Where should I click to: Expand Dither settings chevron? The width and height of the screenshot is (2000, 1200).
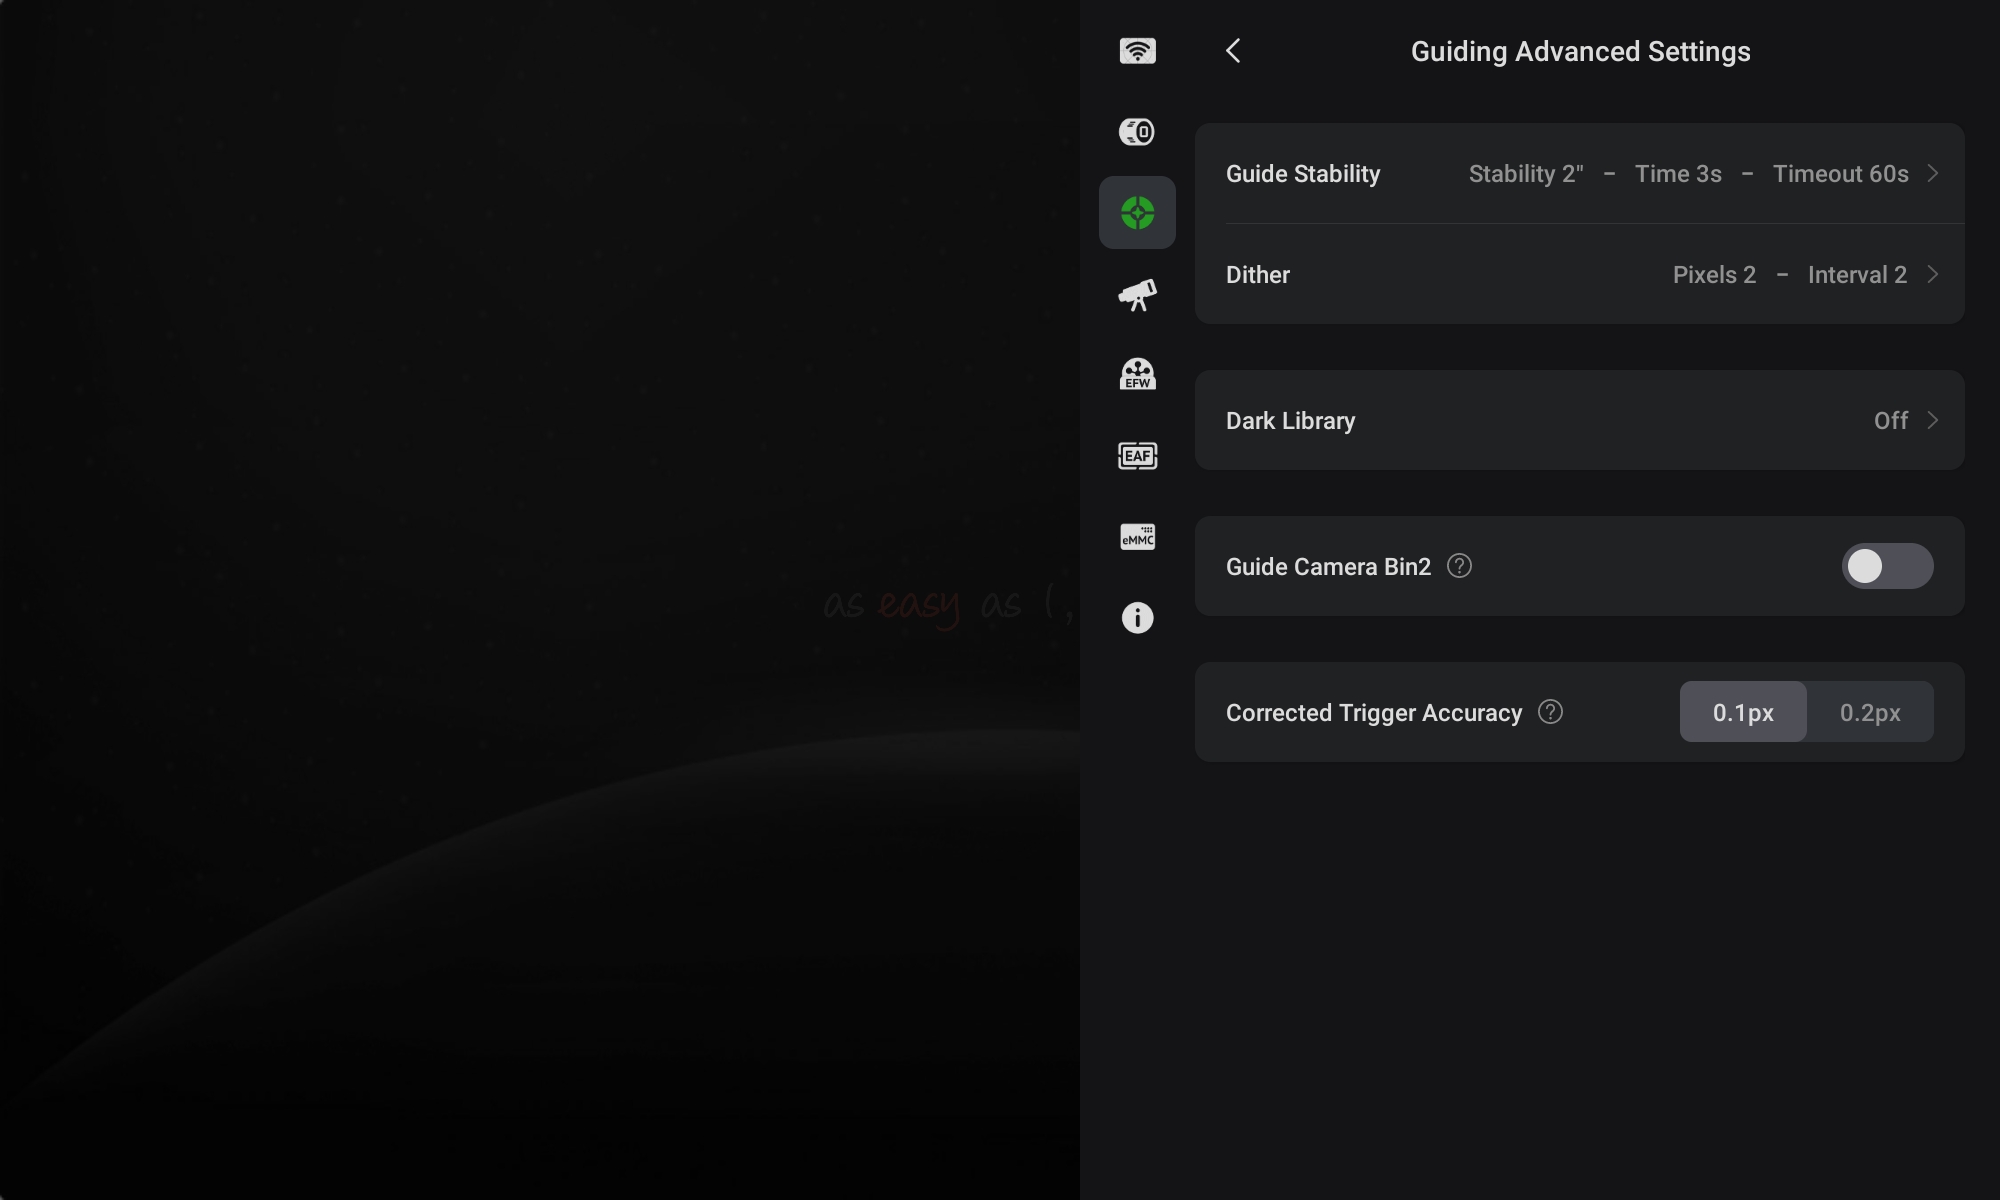(x=1933, y=274)
